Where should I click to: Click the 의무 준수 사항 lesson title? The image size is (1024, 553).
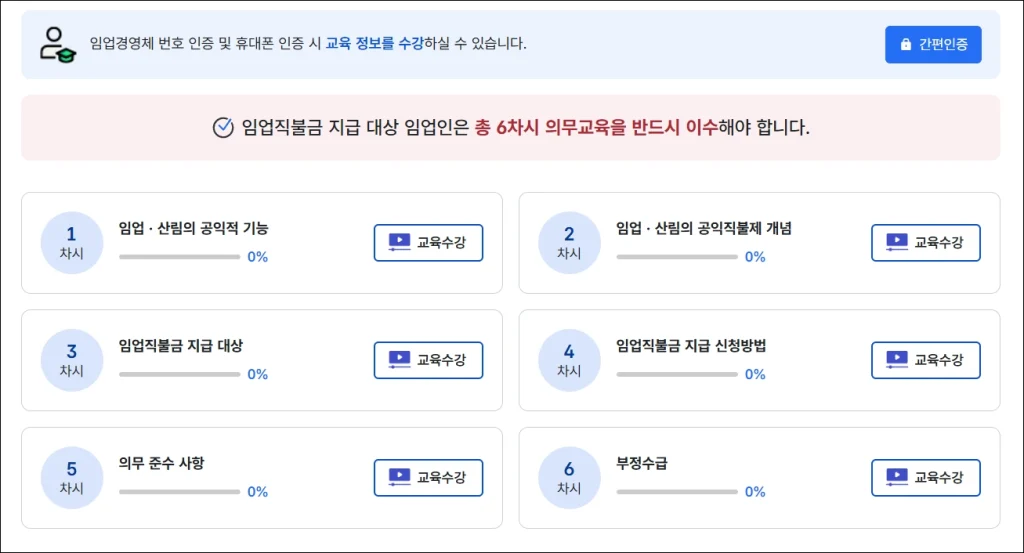(162, 463)
